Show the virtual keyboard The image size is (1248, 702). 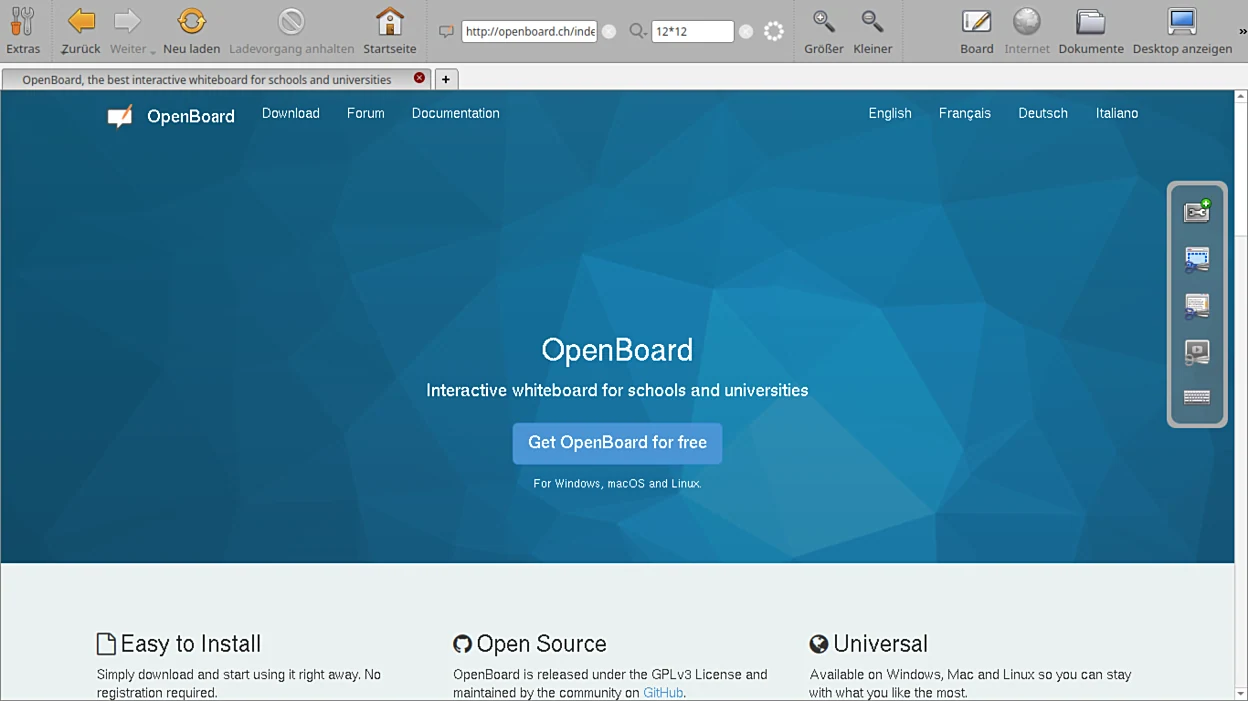click(1197, 397)
